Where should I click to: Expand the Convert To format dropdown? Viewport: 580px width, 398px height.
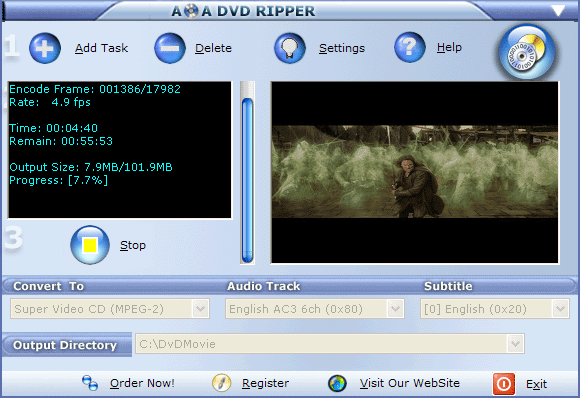coord(200,308)
